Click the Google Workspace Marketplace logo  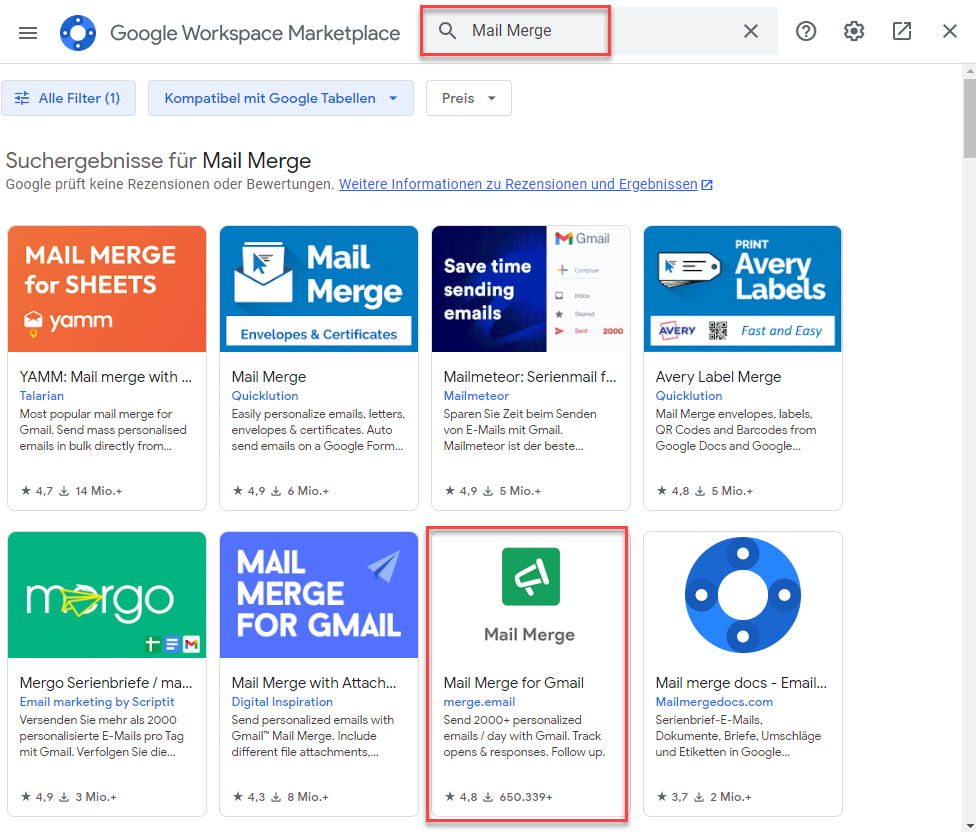coord(78,32)
